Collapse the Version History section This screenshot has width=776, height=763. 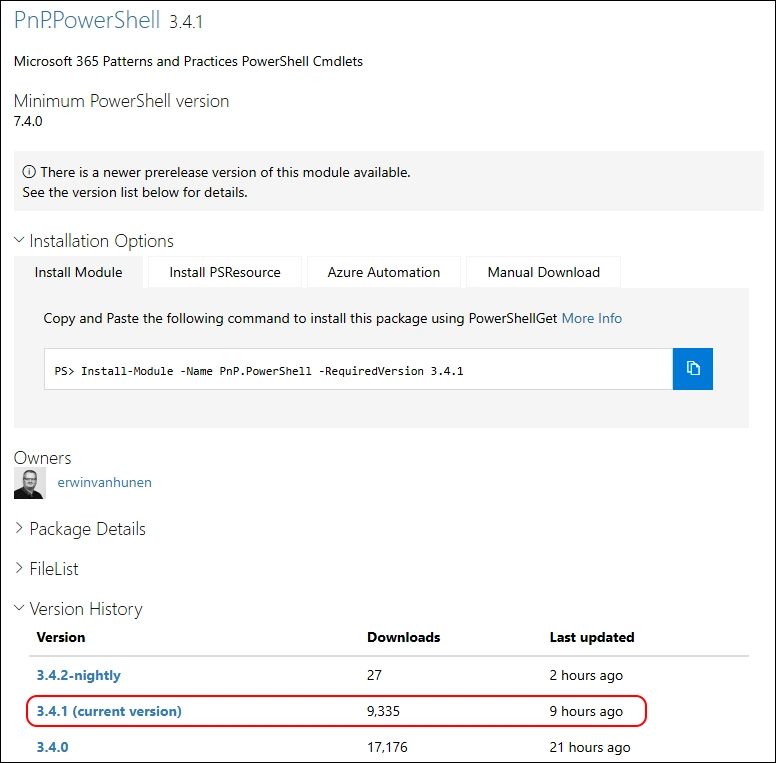tap(78, 609)
